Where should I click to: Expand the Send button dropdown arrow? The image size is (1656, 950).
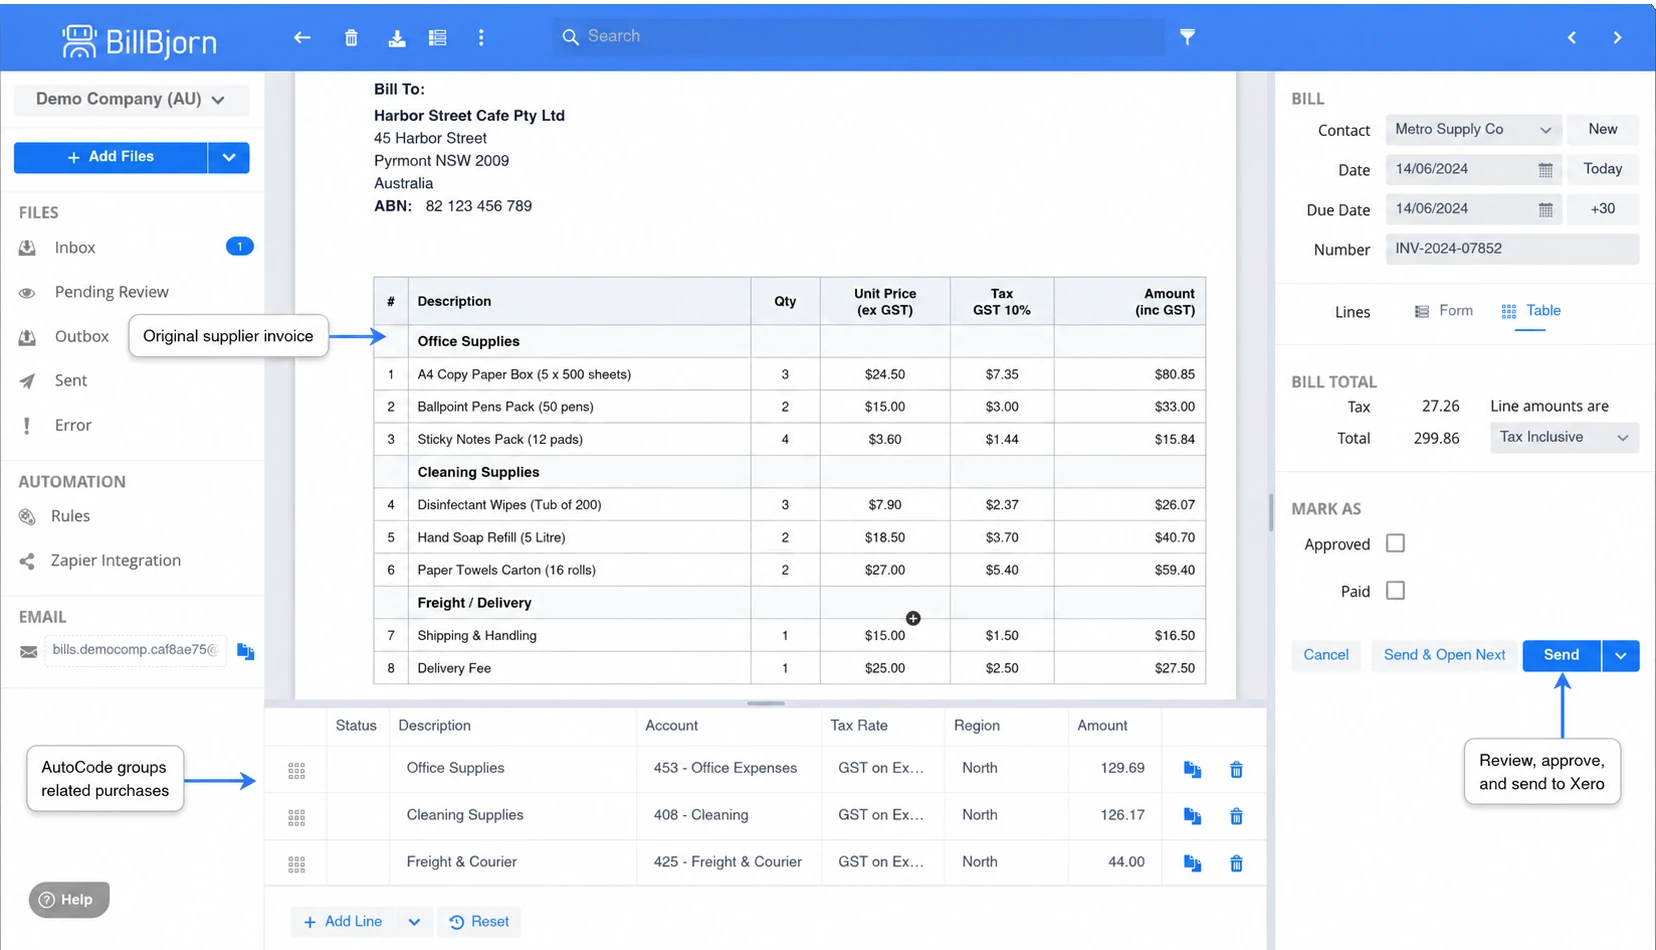(x=1620, y=655)
